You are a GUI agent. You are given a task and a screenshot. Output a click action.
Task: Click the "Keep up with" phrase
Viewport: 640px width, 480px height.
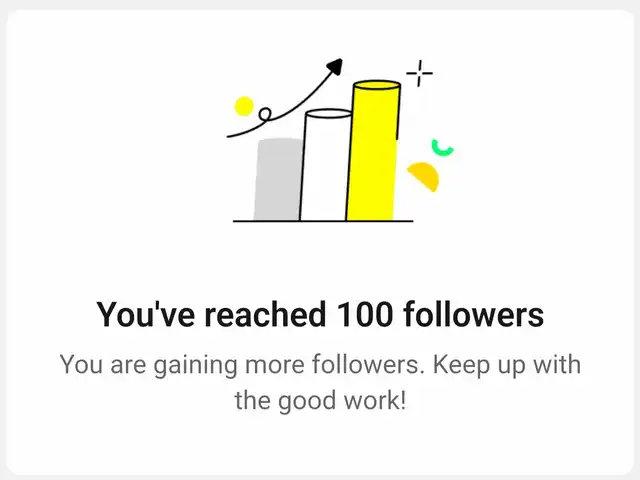click(x=507, y=364)
